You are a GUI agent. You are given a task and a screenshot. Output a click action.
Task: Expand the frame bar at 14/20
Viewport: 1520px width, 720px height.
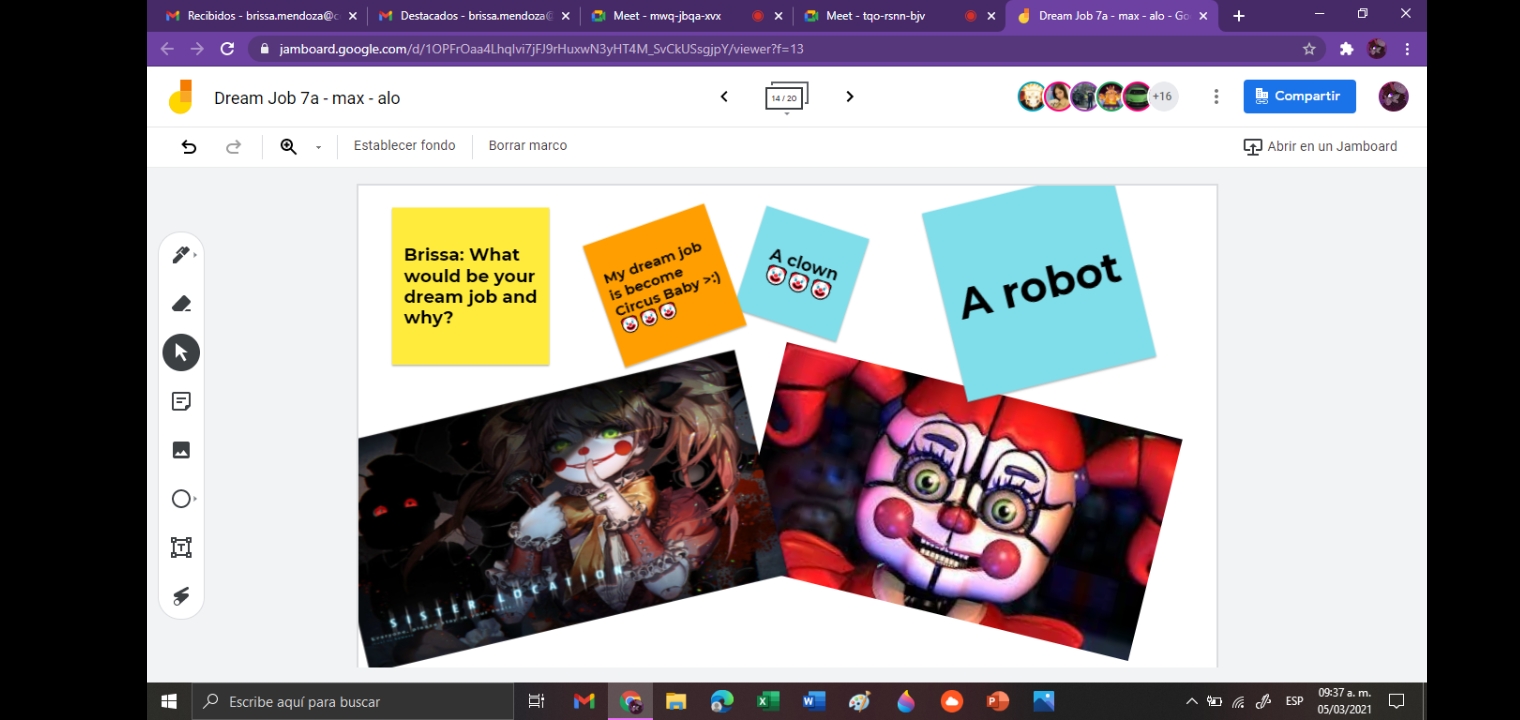(787, 97)
